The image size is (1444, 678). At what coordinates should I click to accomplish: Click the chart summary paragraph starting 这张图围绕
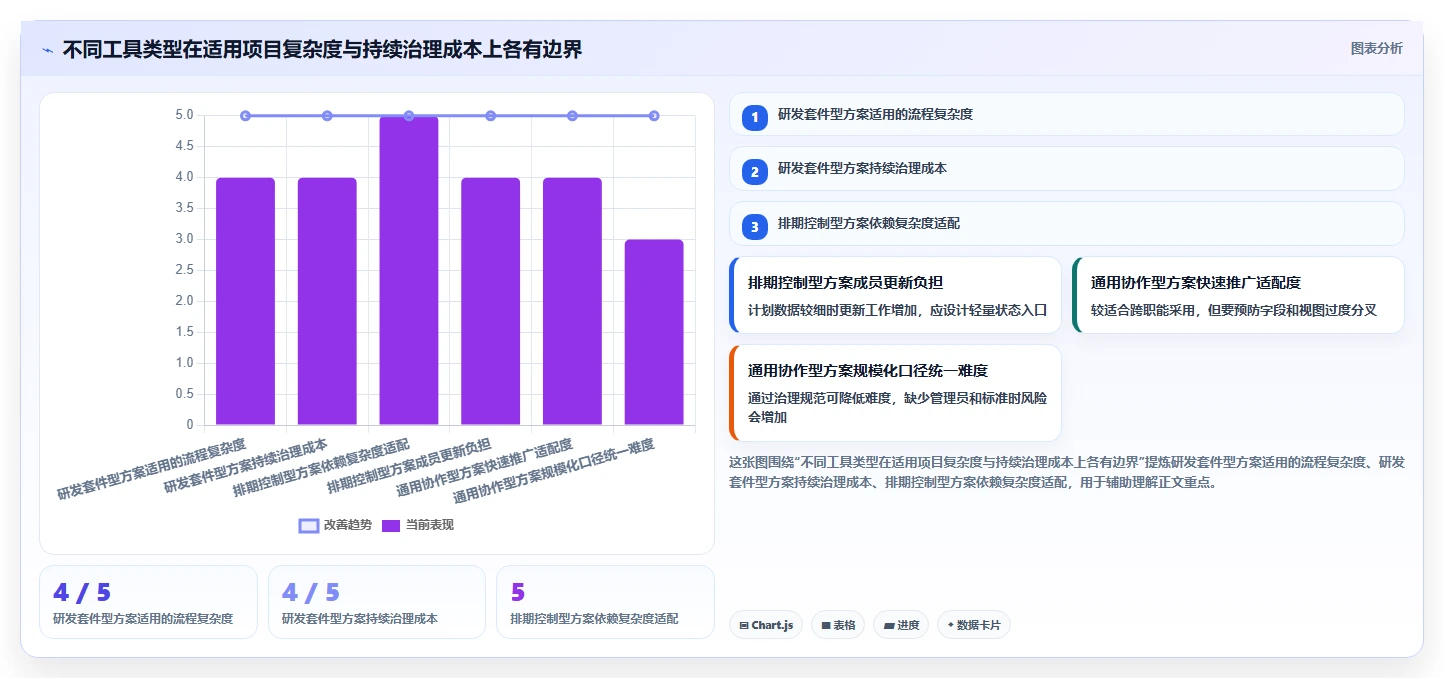pyautogui.click(x=1066, y=472)
